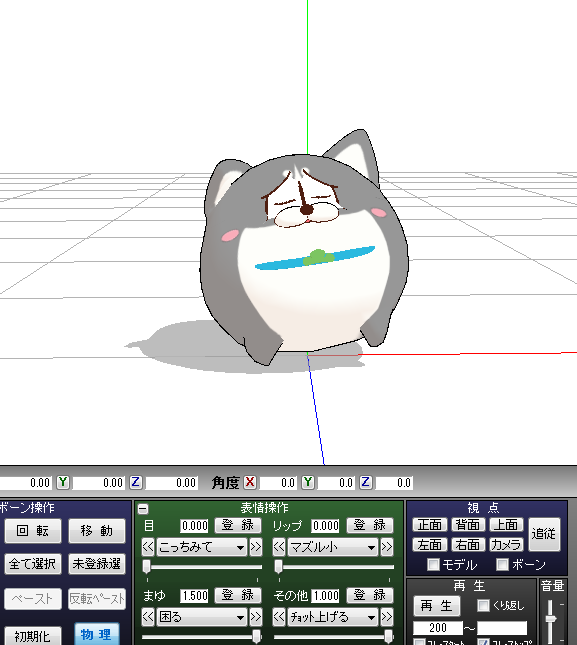
Task: Switch view to 左面 left
Action: (430, 545)
